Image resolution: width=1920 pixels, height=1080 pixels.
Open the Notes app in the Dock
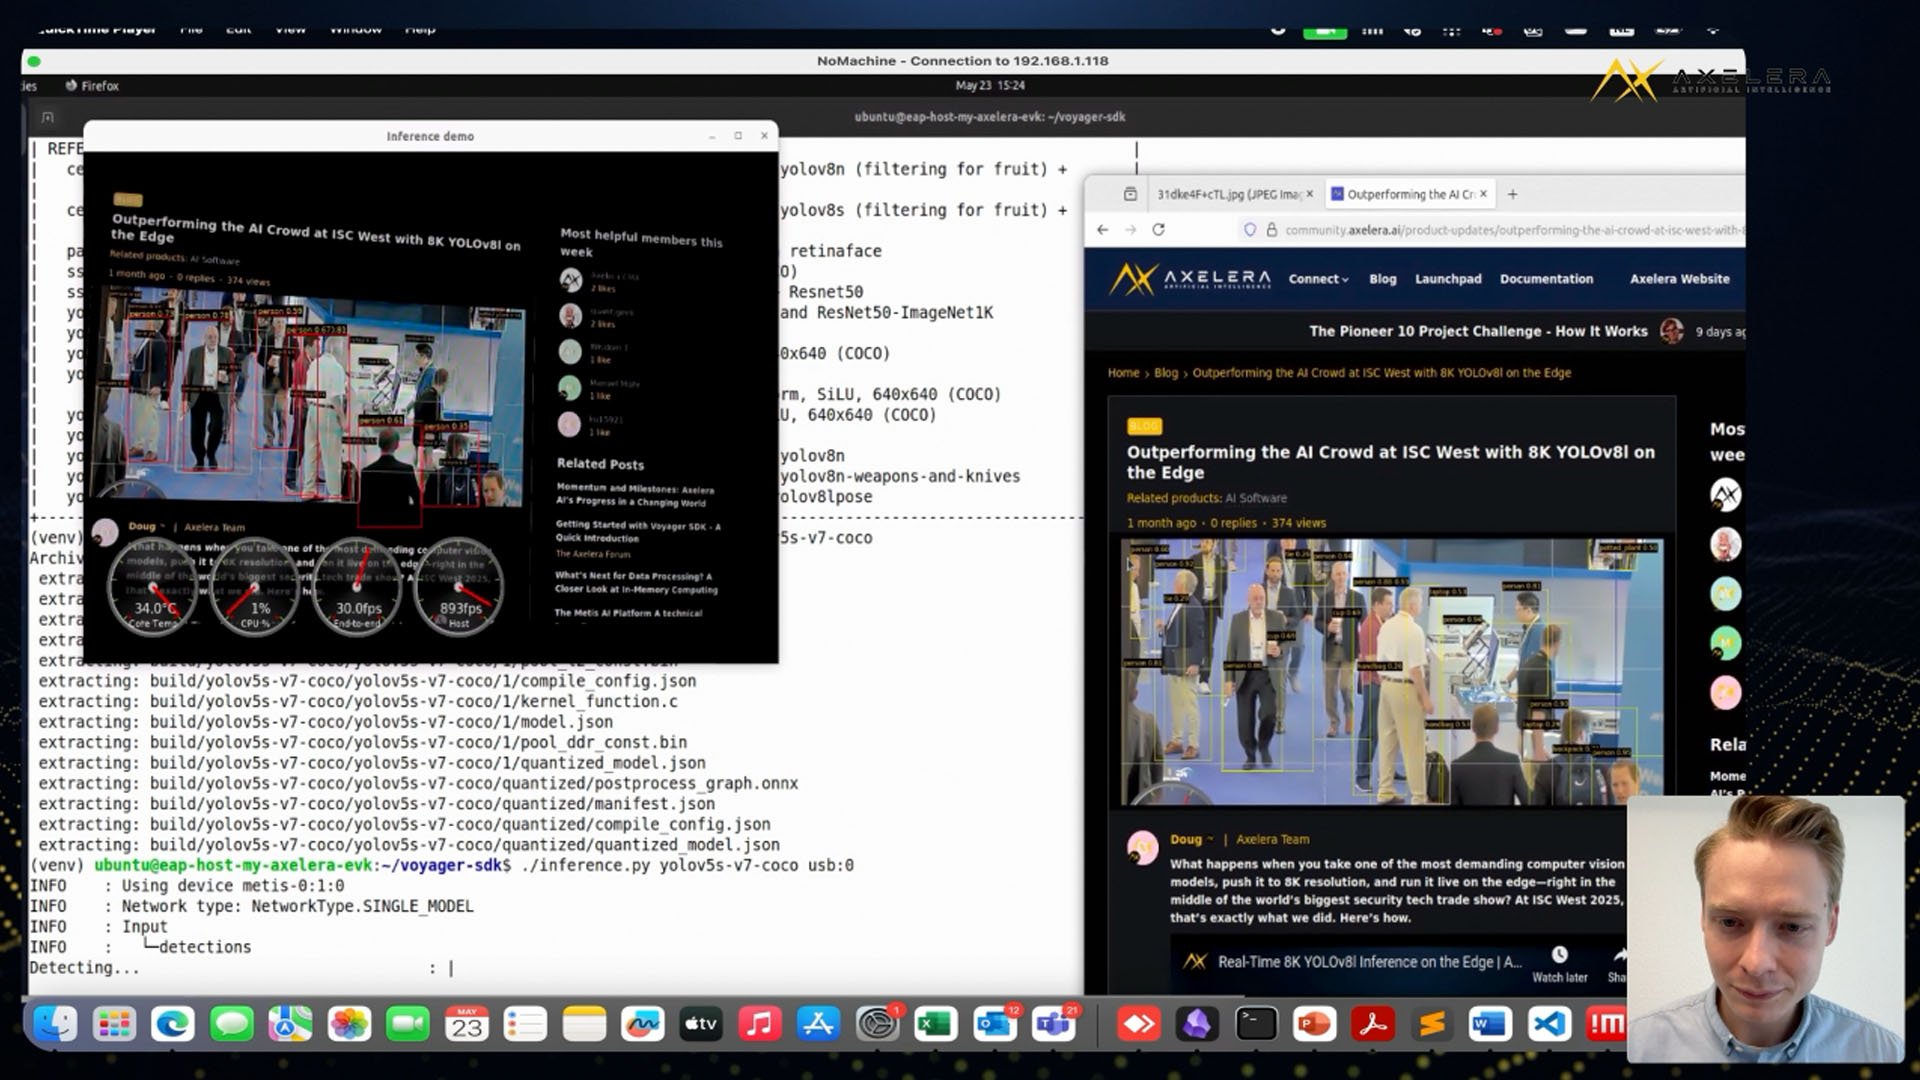(584, 1024)
